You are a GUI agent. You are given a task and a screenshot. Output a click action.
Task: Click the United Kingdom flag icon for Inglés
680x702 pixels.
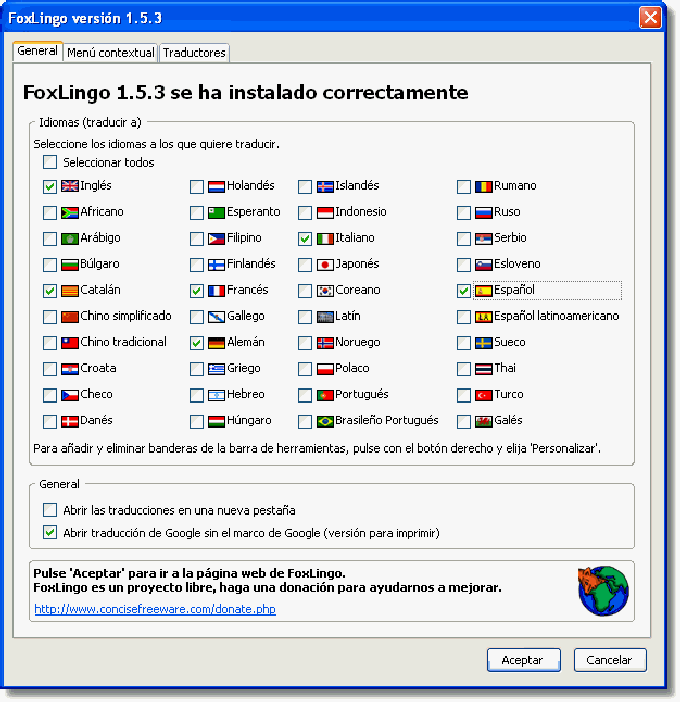point(69,186)
